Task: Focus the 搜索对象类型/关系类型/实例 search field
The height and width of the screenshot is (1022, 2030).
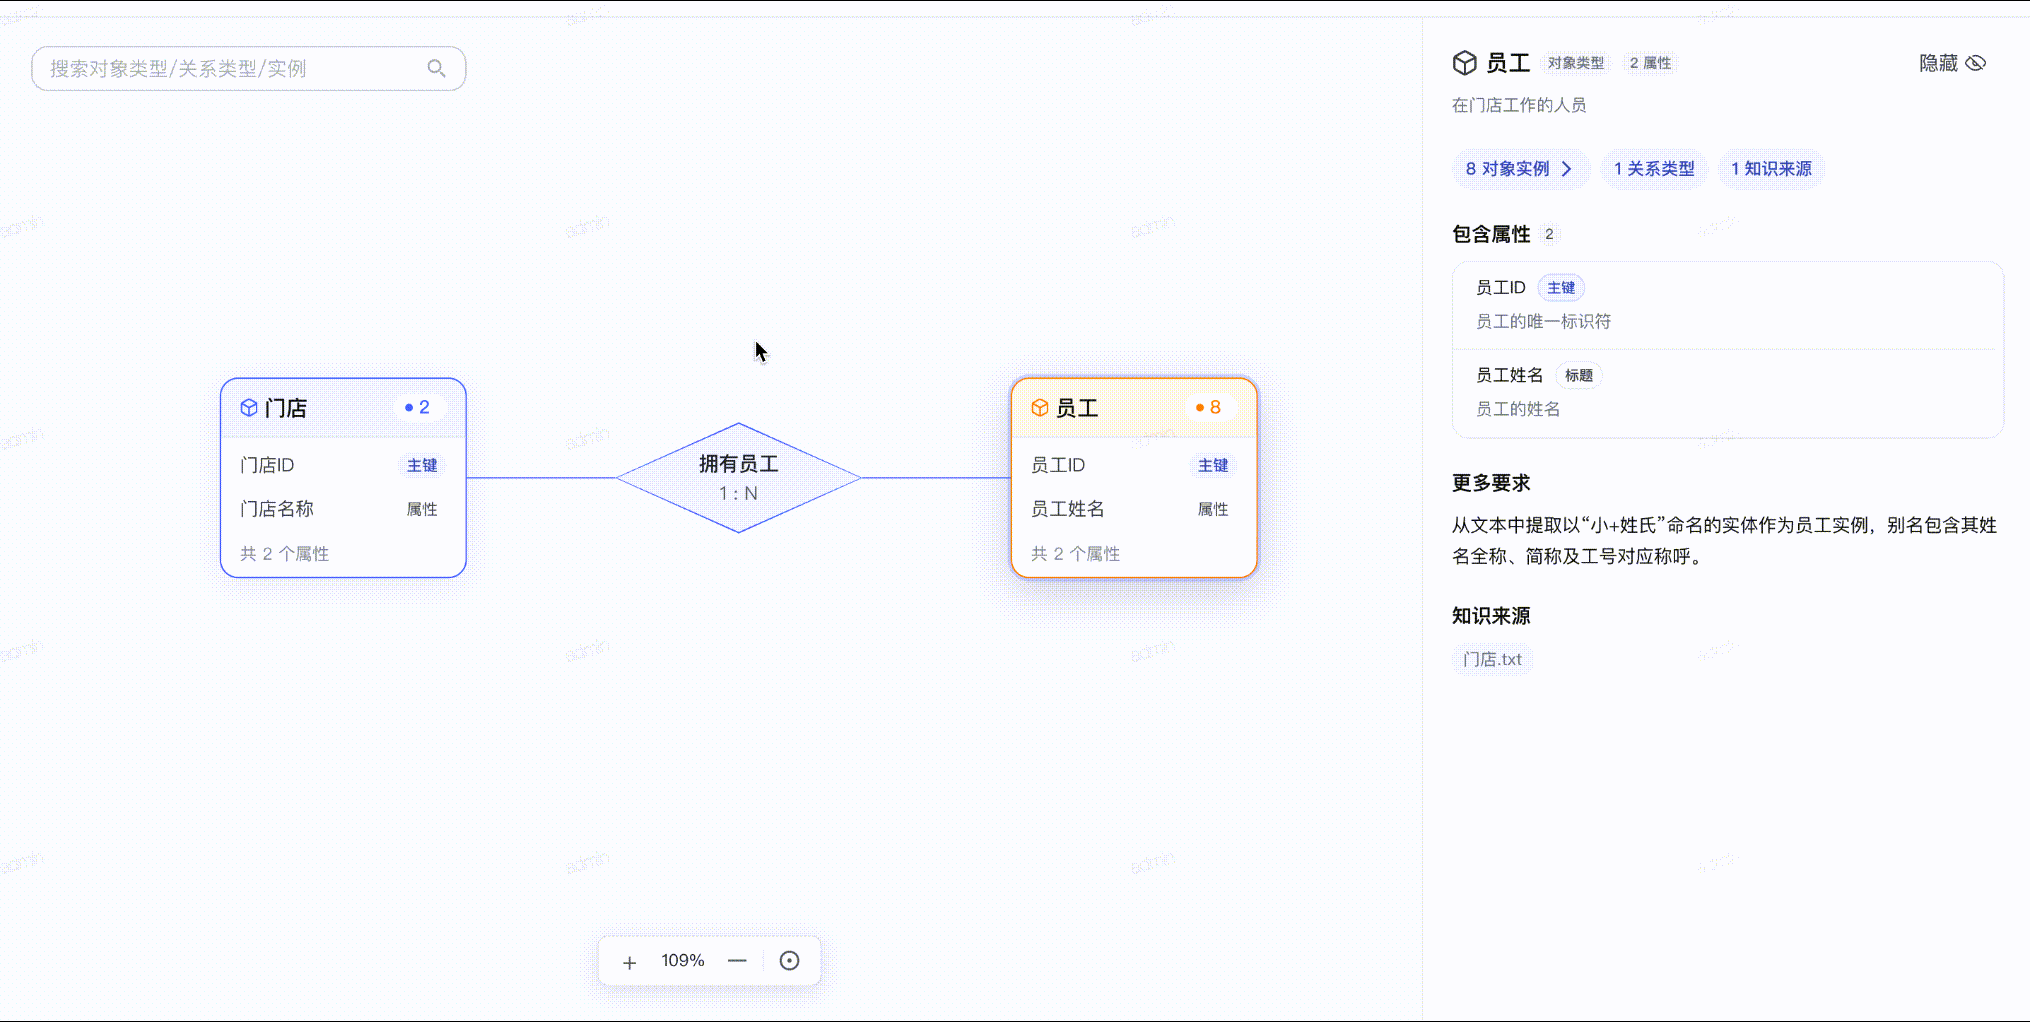Action: (x=248, y=68)
